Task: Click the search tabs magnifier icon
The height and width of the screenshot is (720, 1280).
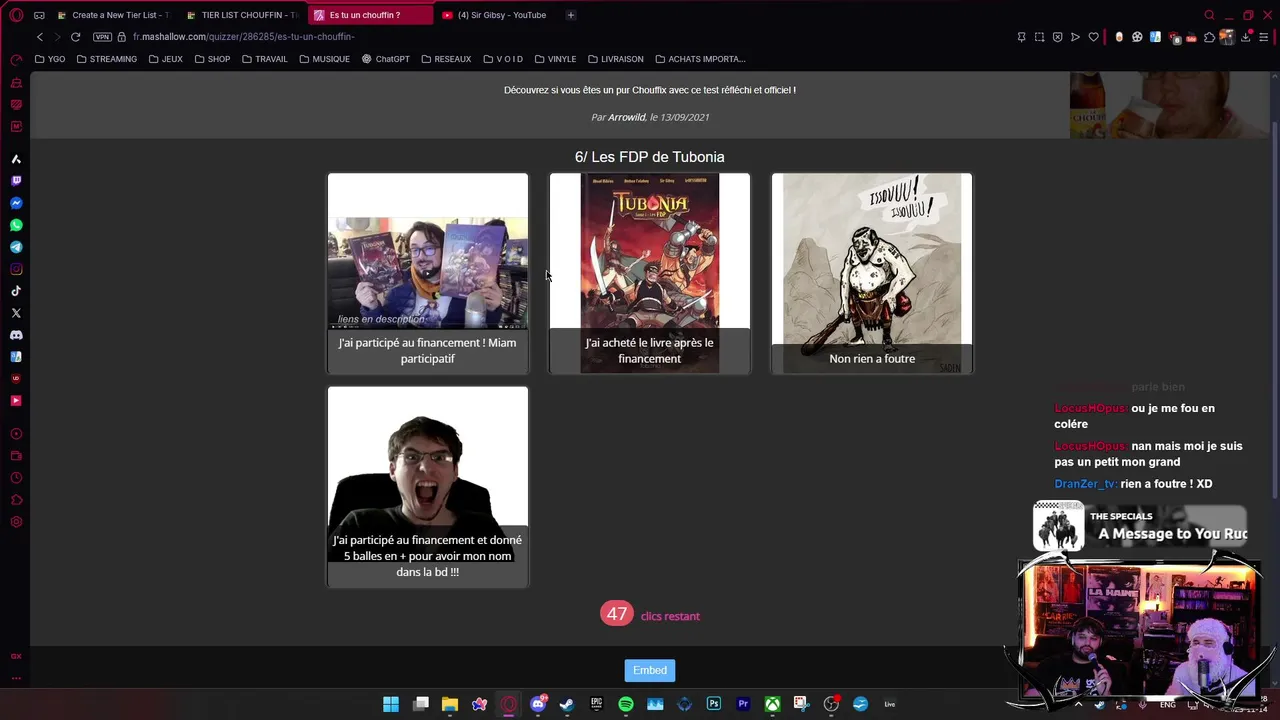Action: coord(1209,15)
